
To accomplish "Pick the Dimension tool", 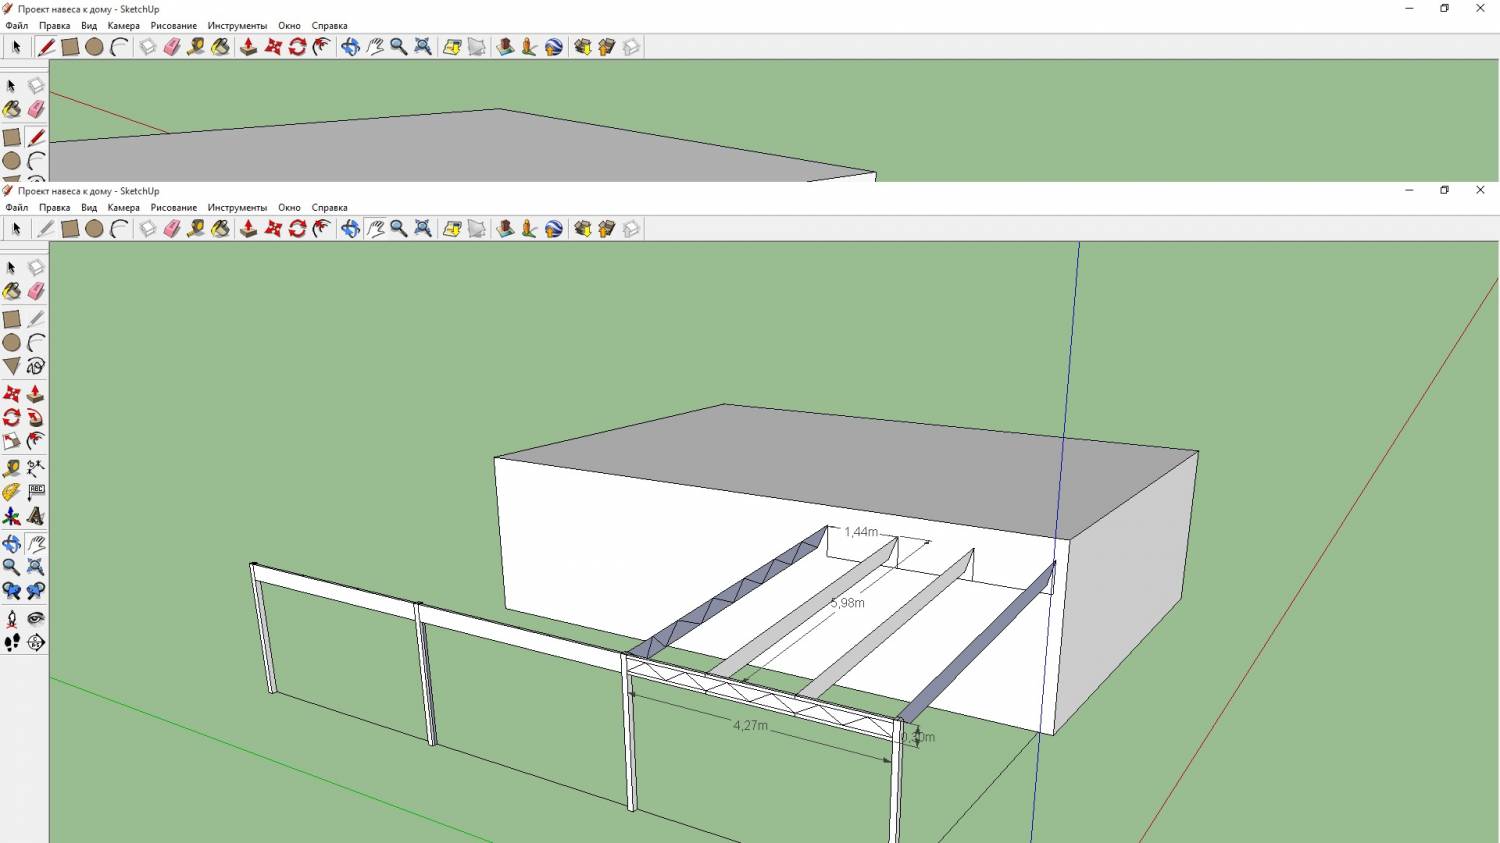I will point(36,467).
